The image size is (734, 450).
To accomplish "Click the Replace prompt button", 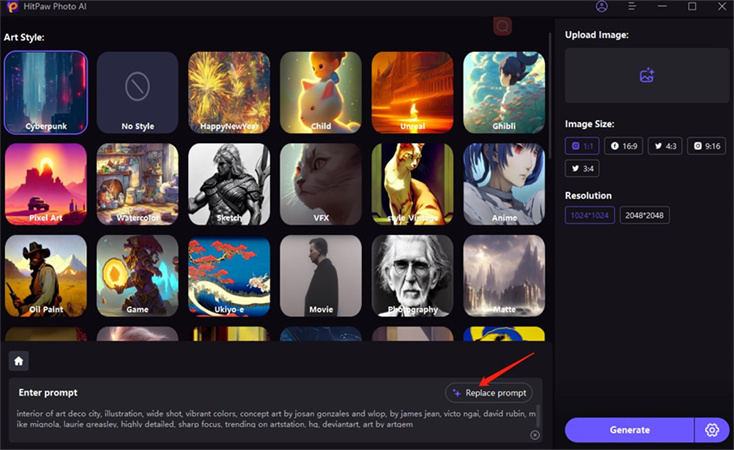I will pyautogui.click(x=489, y=393).
